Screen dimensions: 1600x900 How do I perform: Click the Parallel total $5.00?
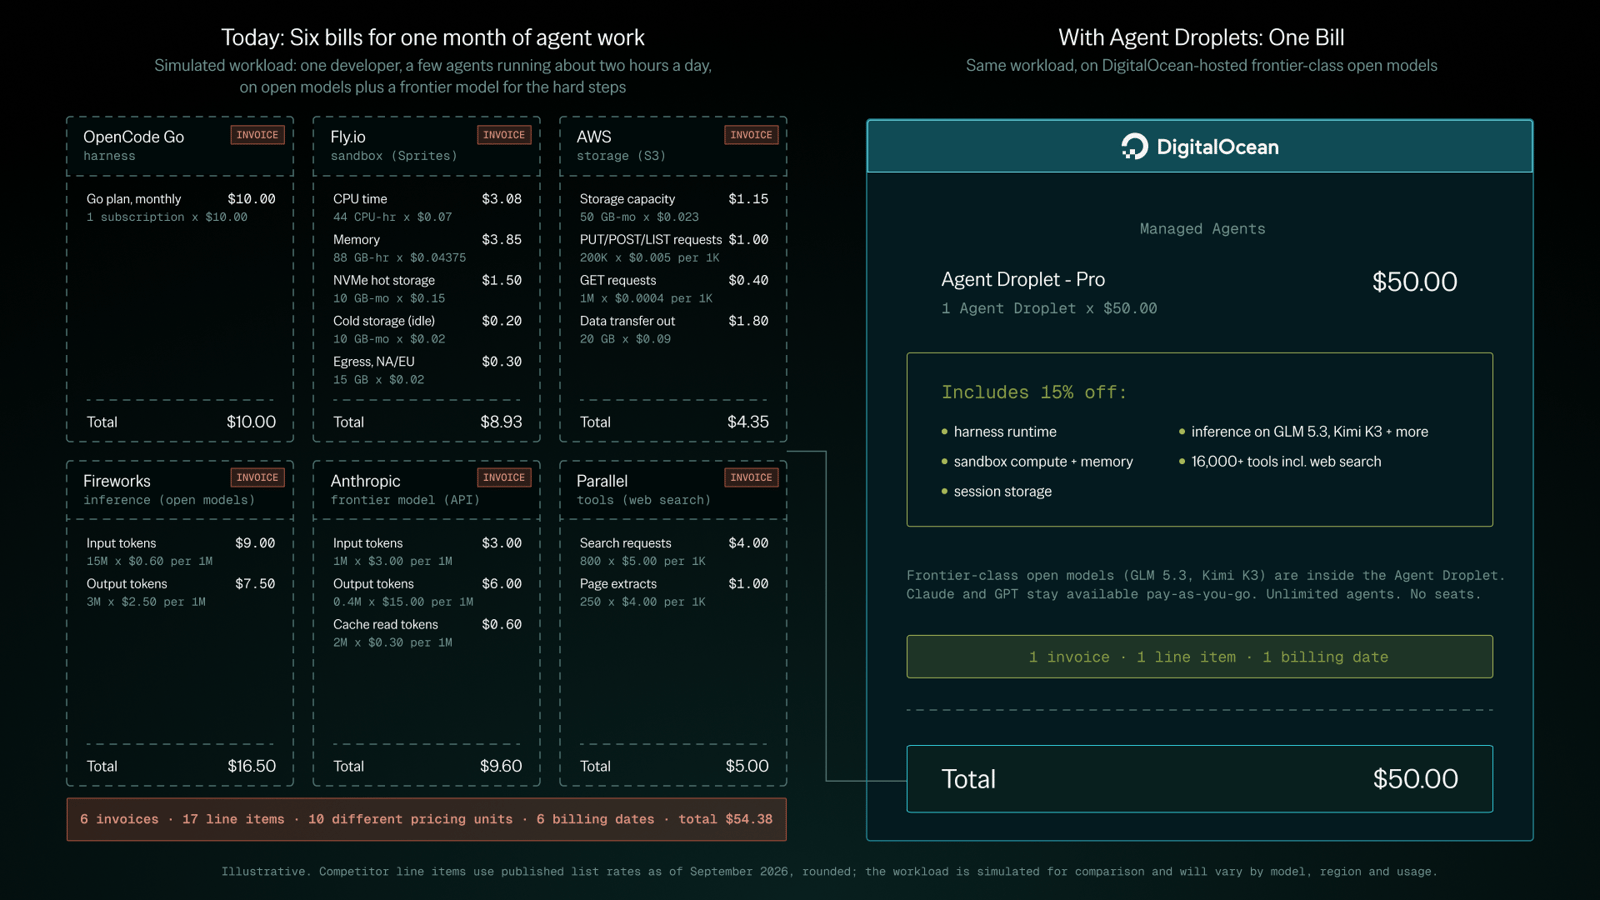[747, 766]
